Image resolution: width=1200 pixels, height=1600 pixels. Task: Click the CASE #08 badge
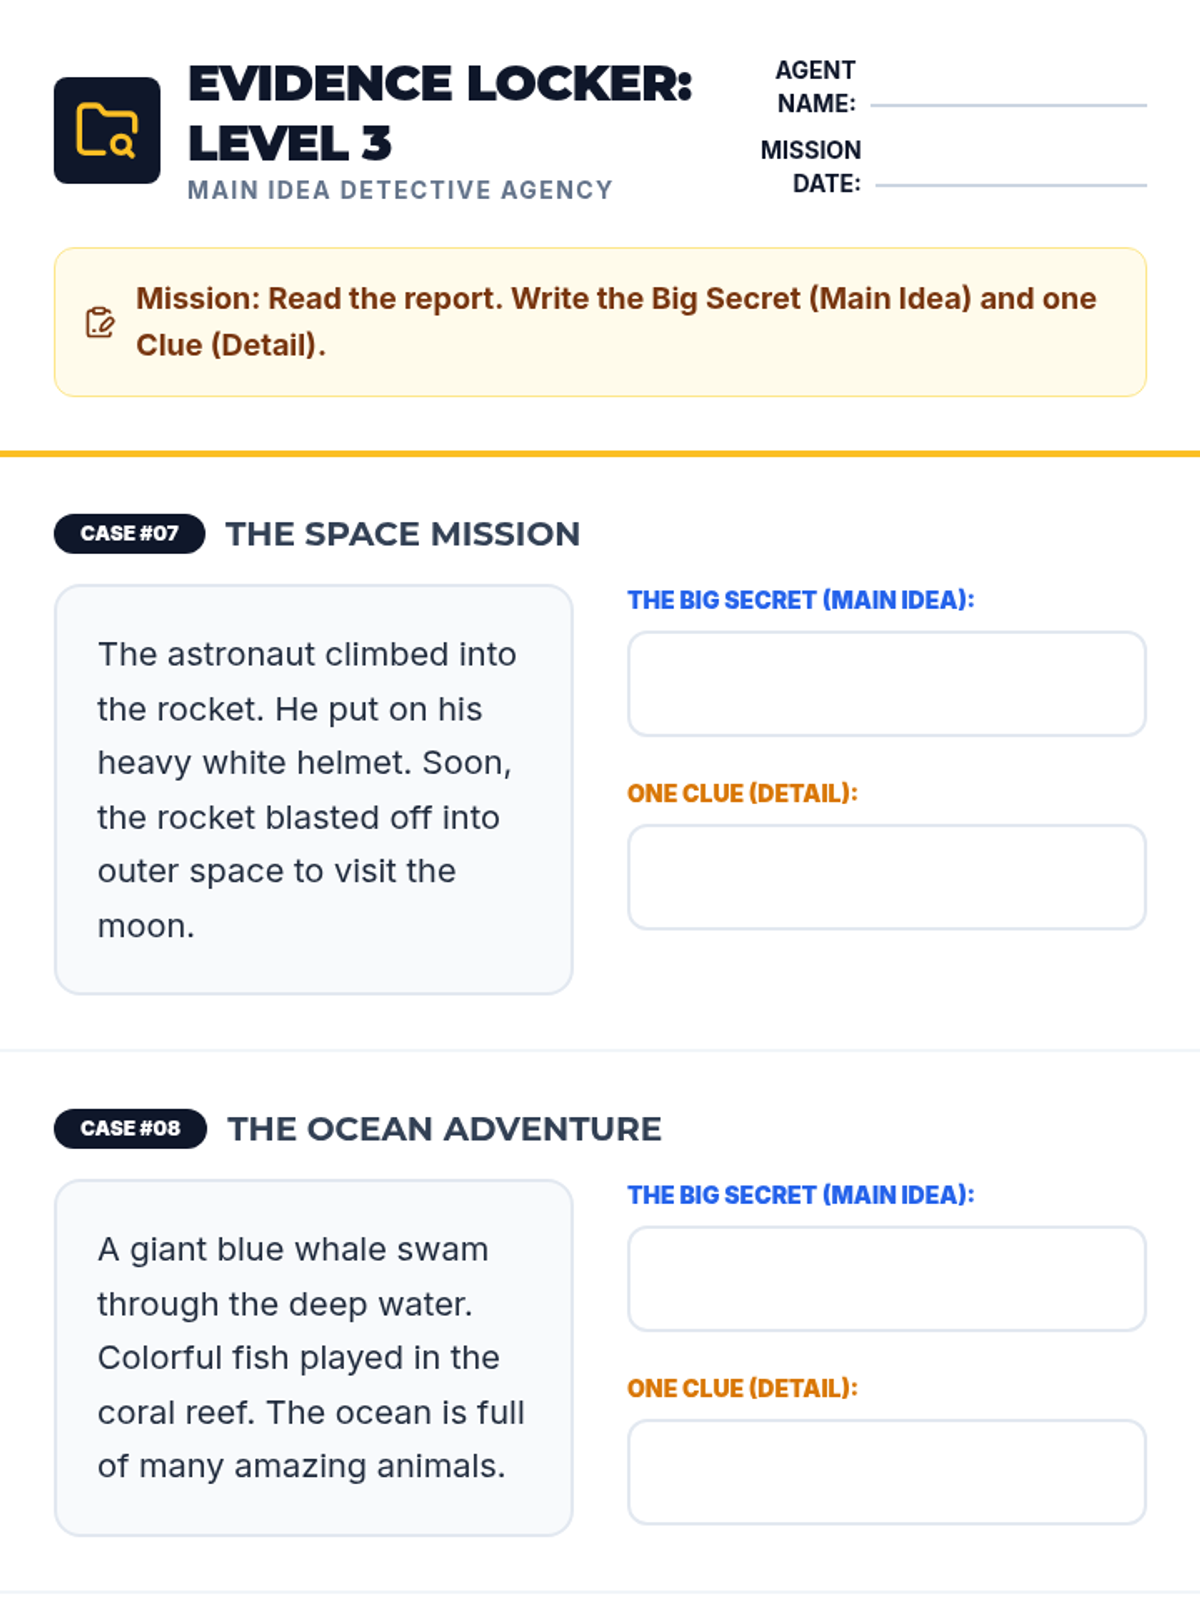pyautogui.click(x=130, y=1129)
